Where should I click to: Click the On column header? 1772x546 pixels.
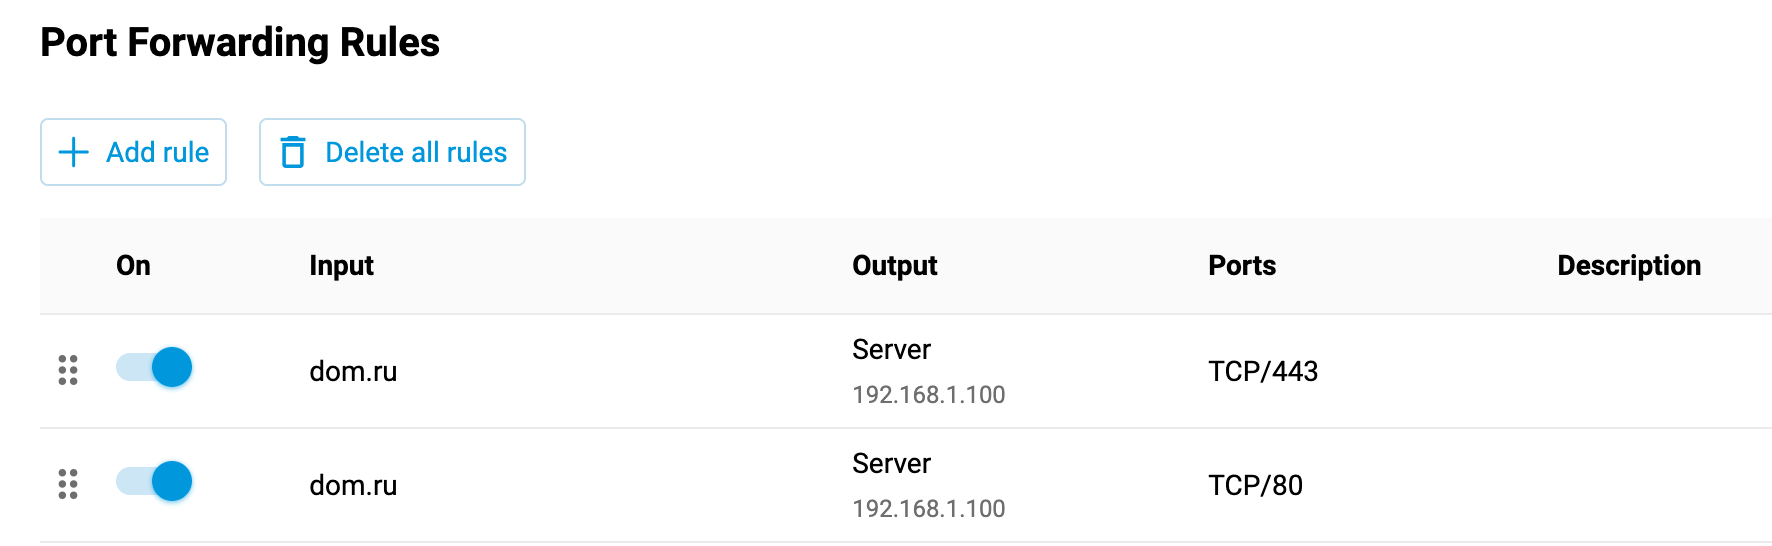(133, 265)
